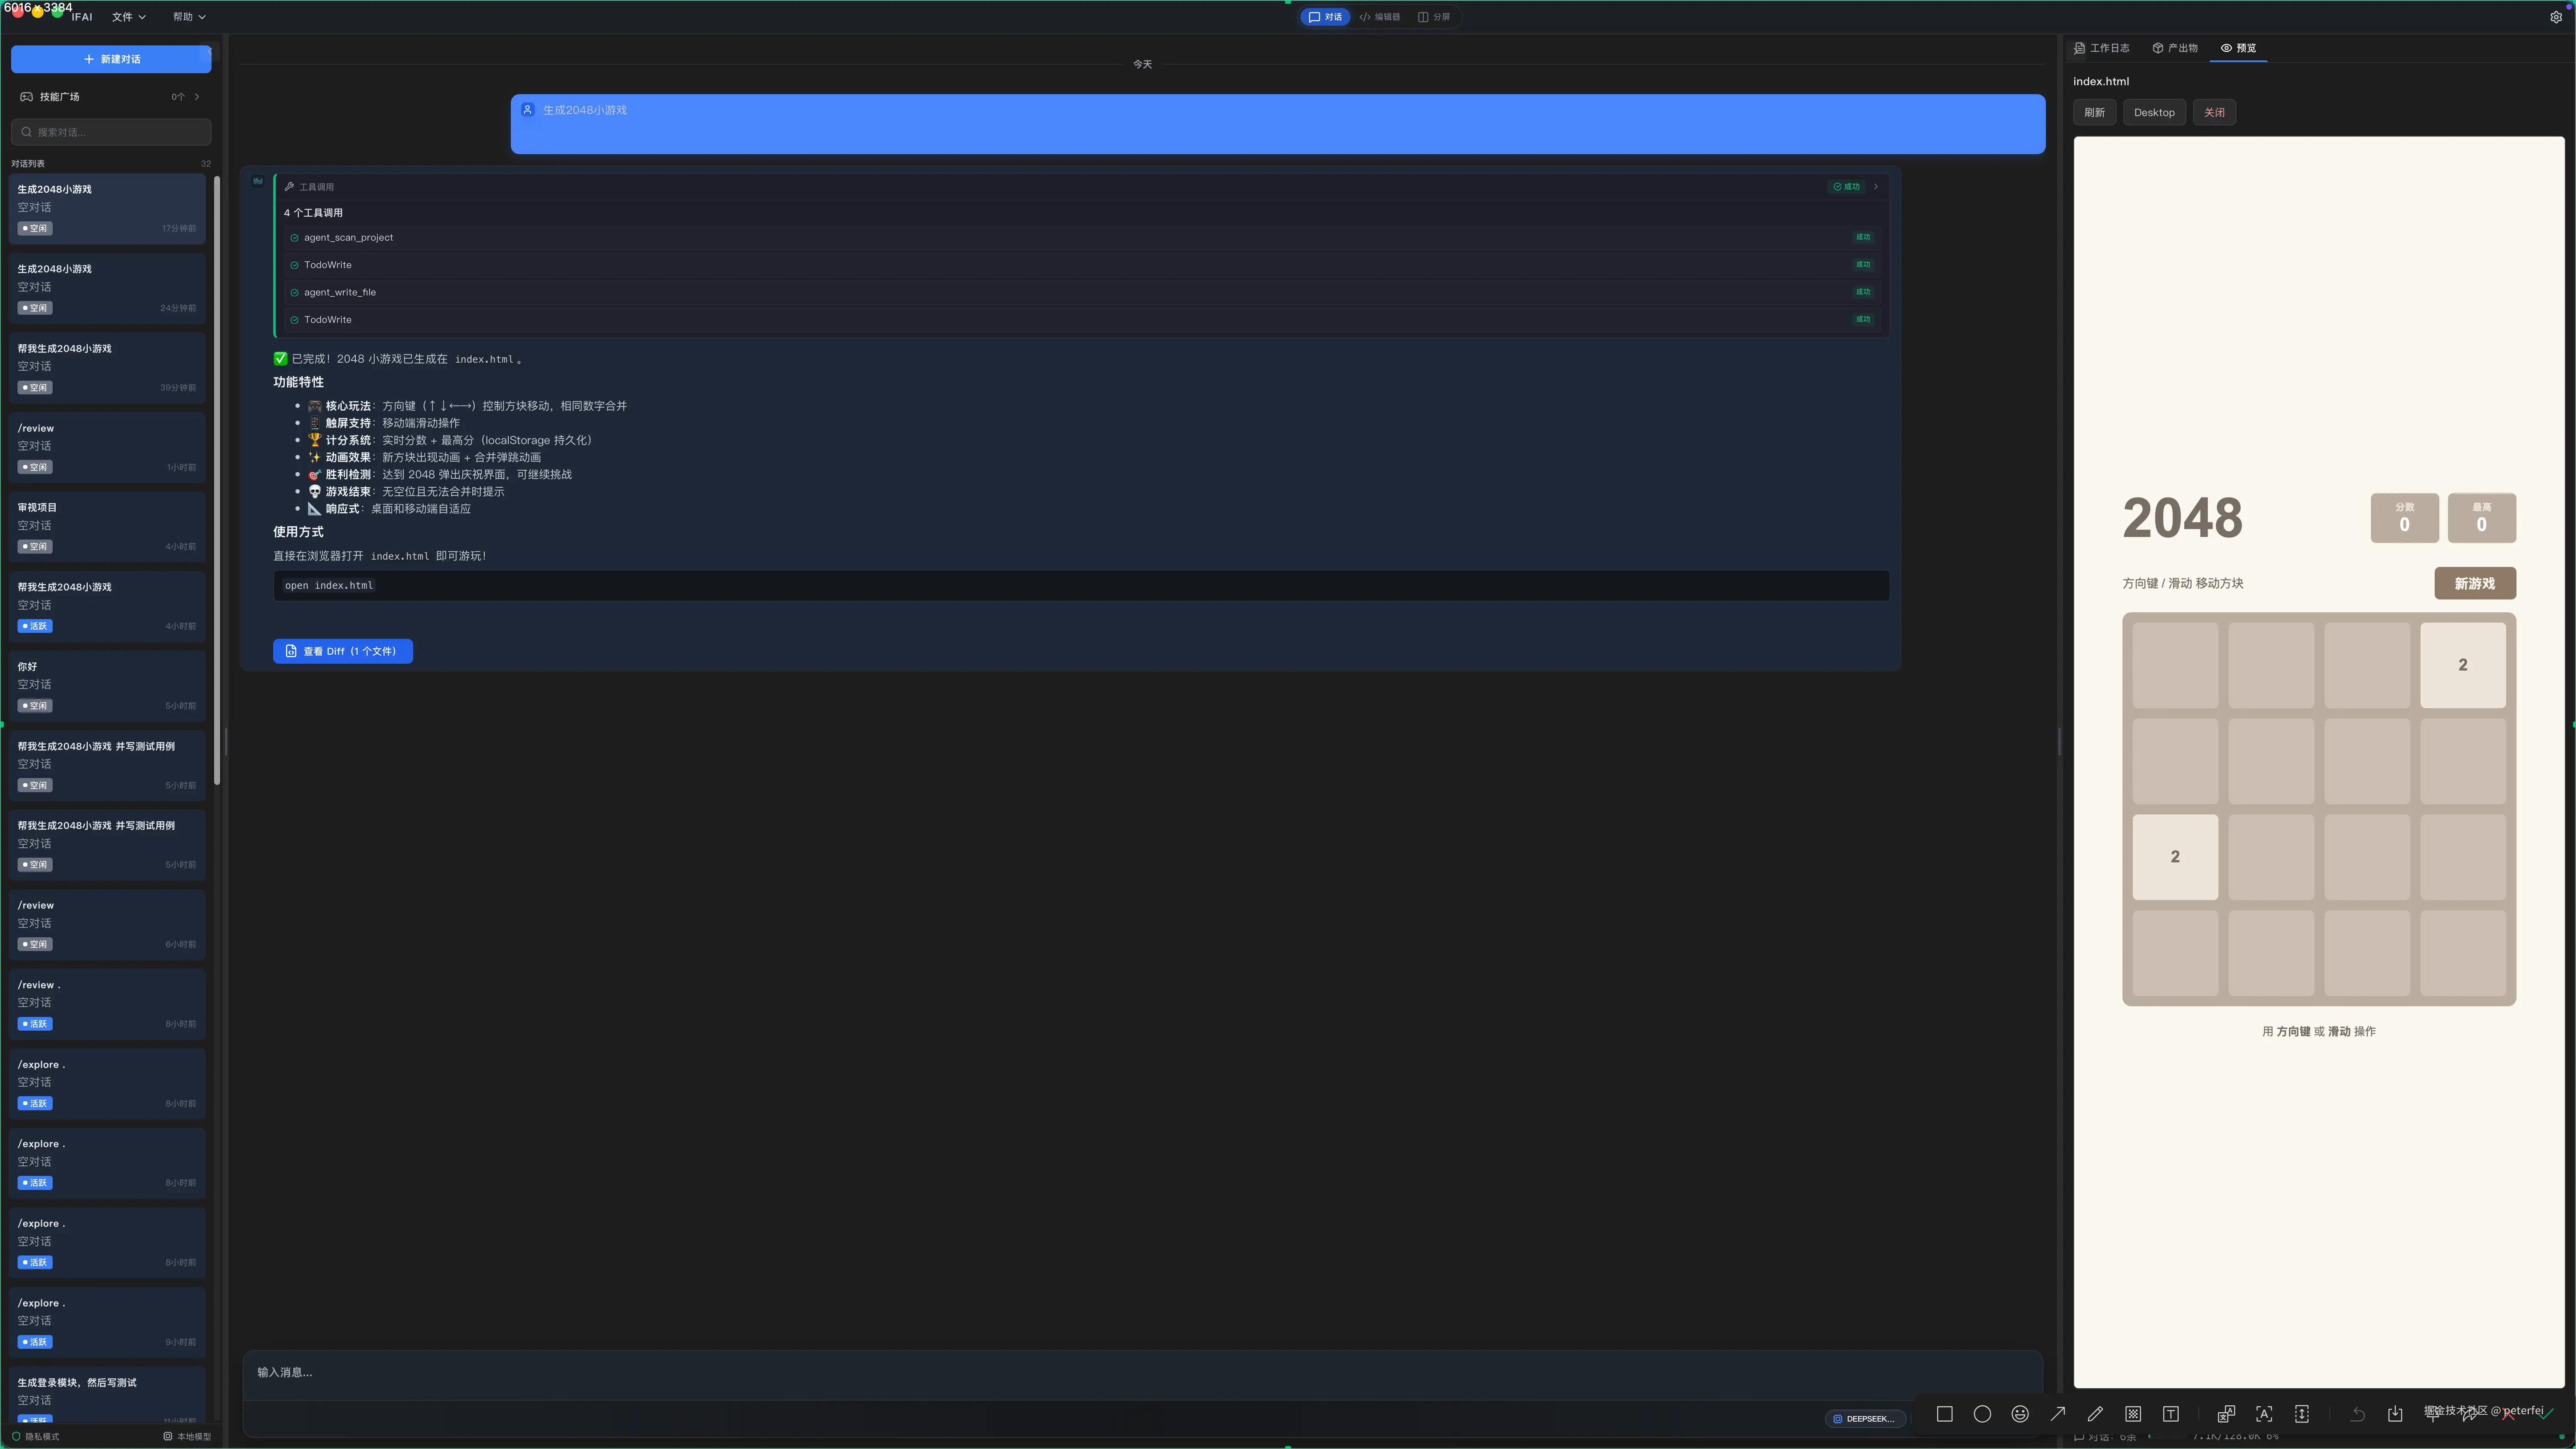Click the local model chip icon
Viewport: 2576px width, 1449px height.
tap(168, 1436)
